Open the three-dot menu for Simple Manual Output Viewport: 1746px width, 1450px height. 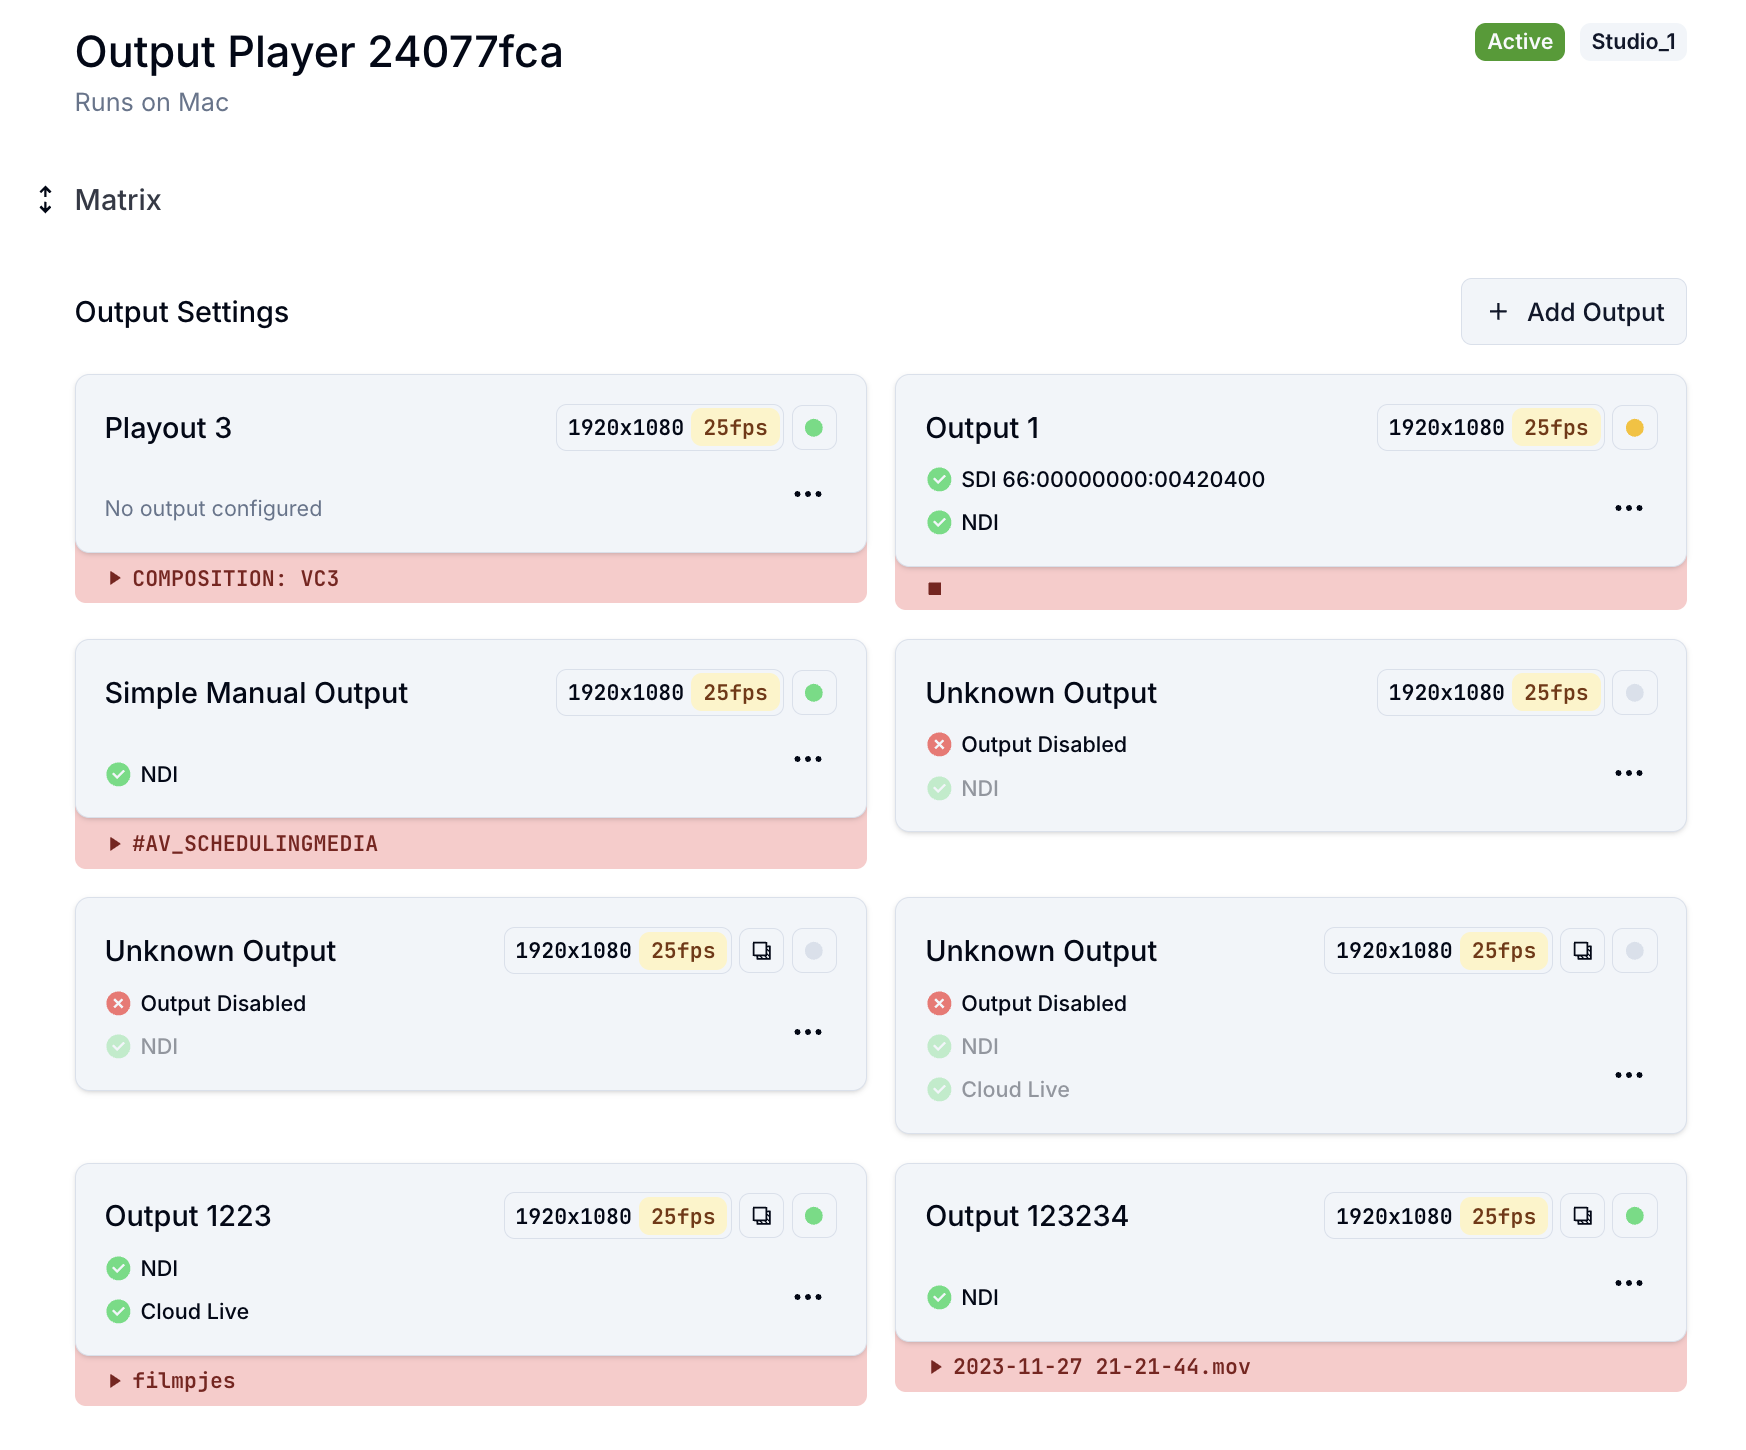click(x=807, y=759)
